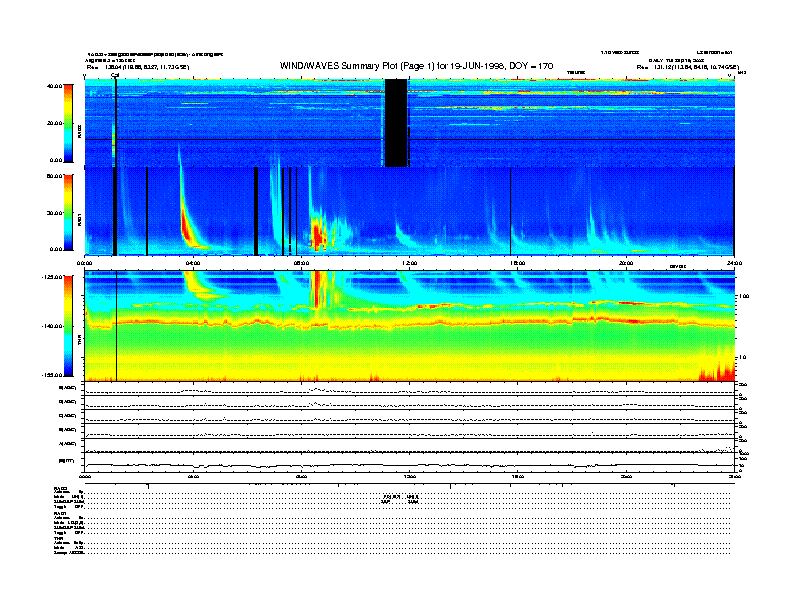Viewport: 792px width, 612px height.
Task: Click the RAD1 panel color scale bar
Action: [68, 212]
